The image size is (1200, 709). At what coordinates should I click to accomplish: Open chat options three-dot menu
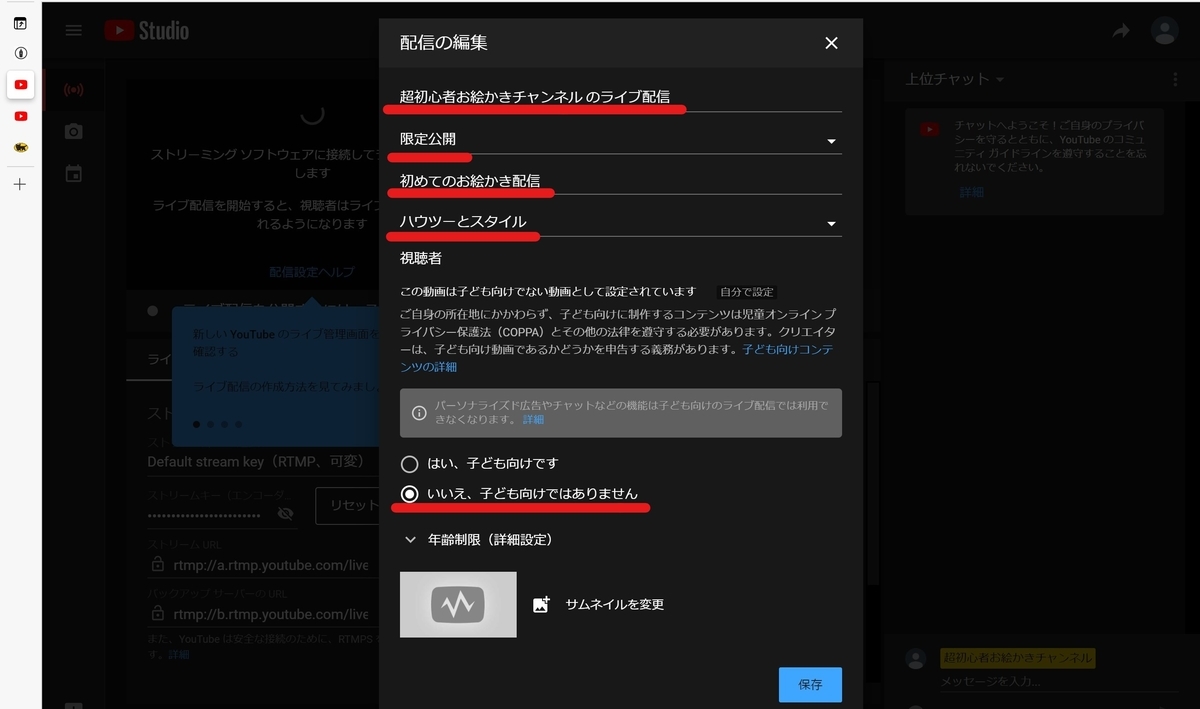pos(1176,79)
